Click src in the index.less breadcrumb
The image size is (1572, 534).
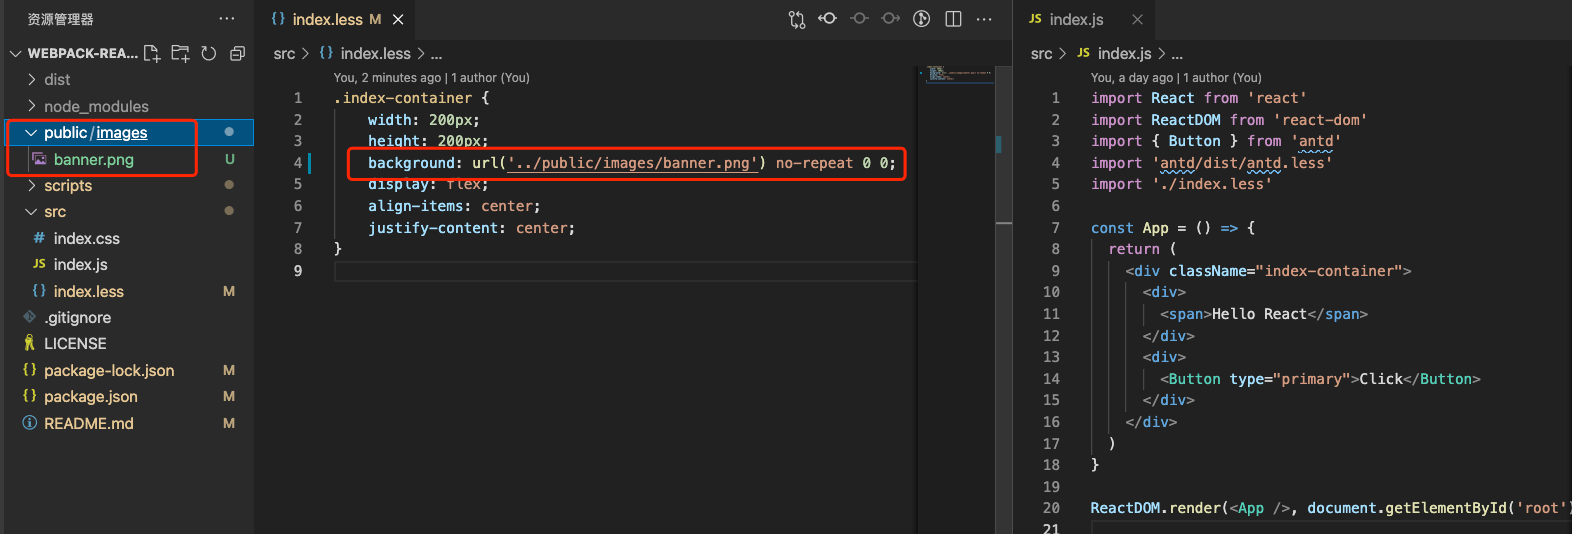[x=284, y=53]
